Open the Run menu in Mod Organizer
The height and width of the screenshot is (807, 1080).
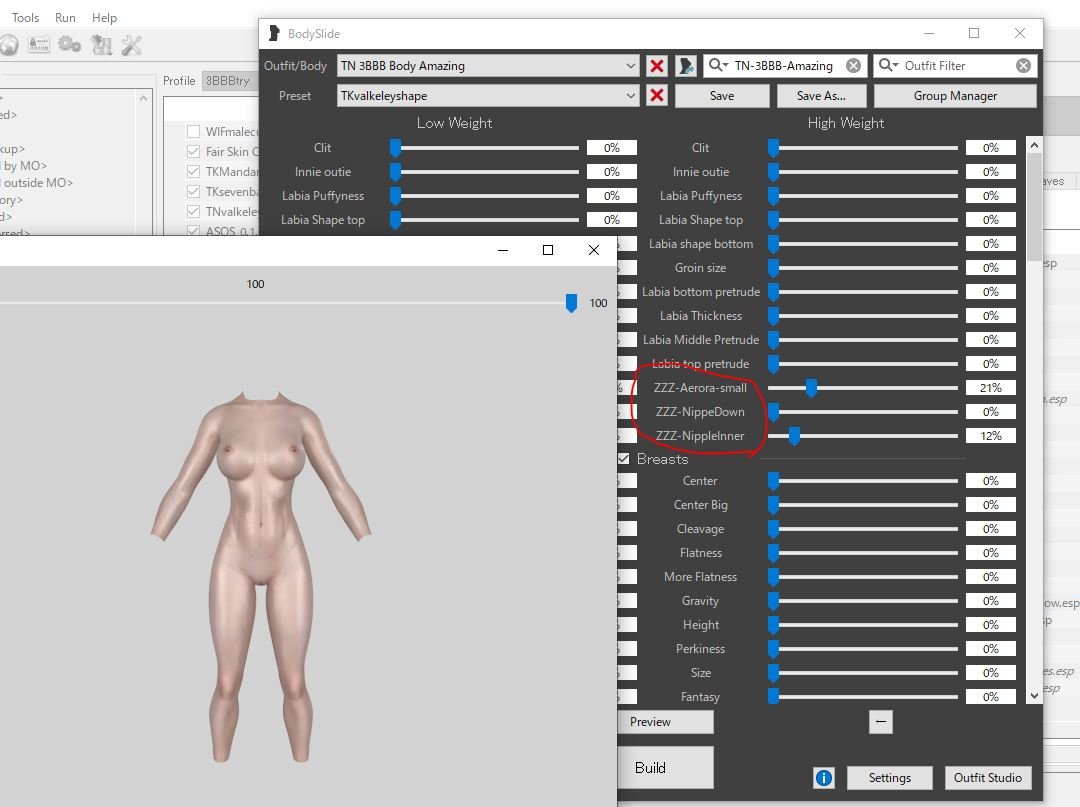point(65,17)
